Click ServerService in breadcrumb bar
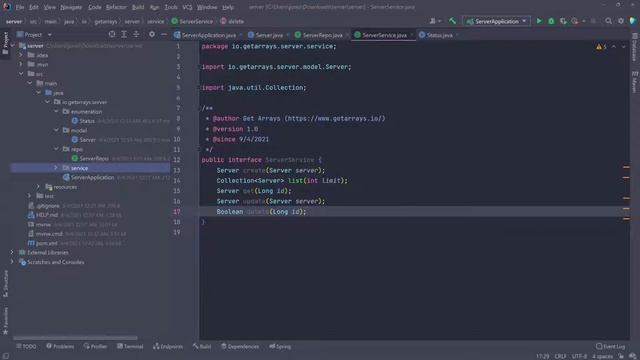Image resolution: width=640 pixels, height=360 pixels. (192, 21)
